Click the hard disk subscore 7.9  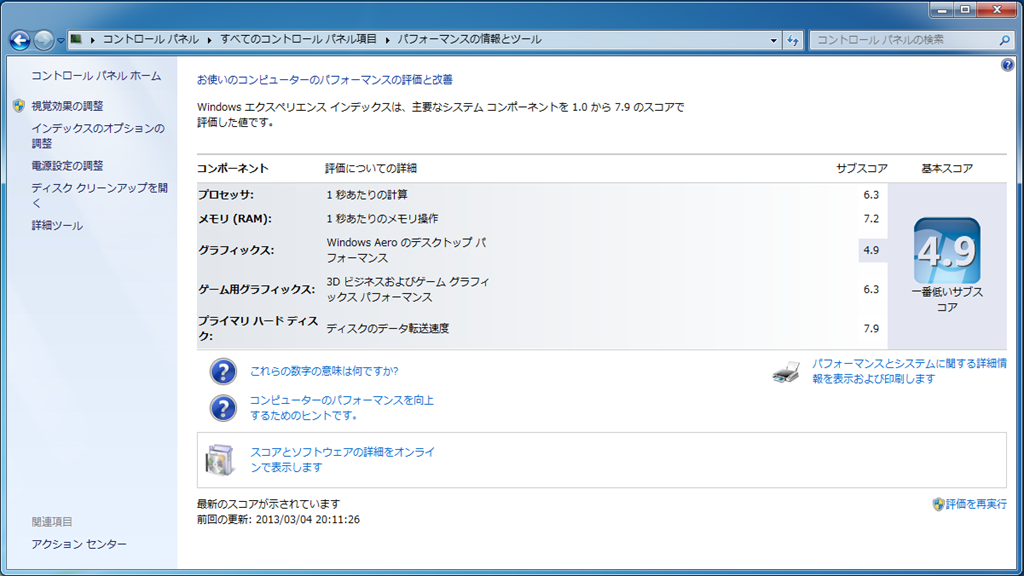coord(871,328)
